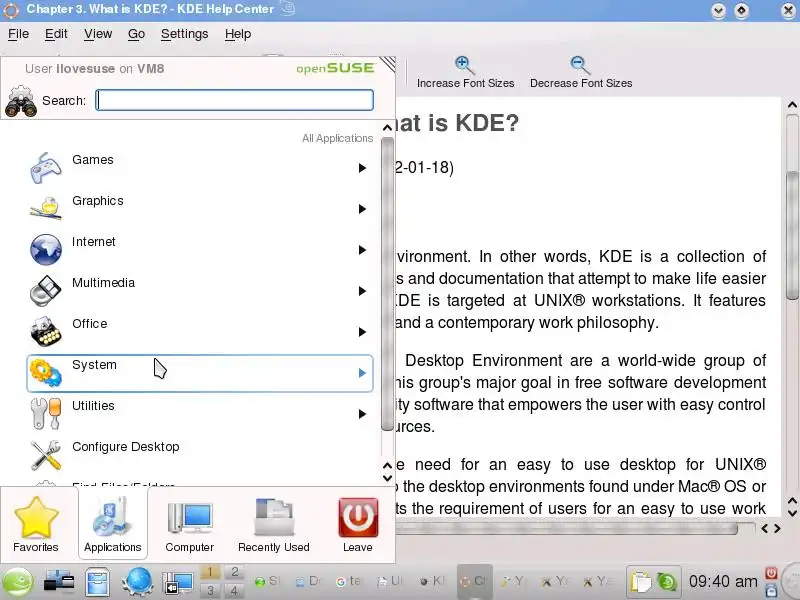Click the openSUSE logo in launcher

pos(336,68)
